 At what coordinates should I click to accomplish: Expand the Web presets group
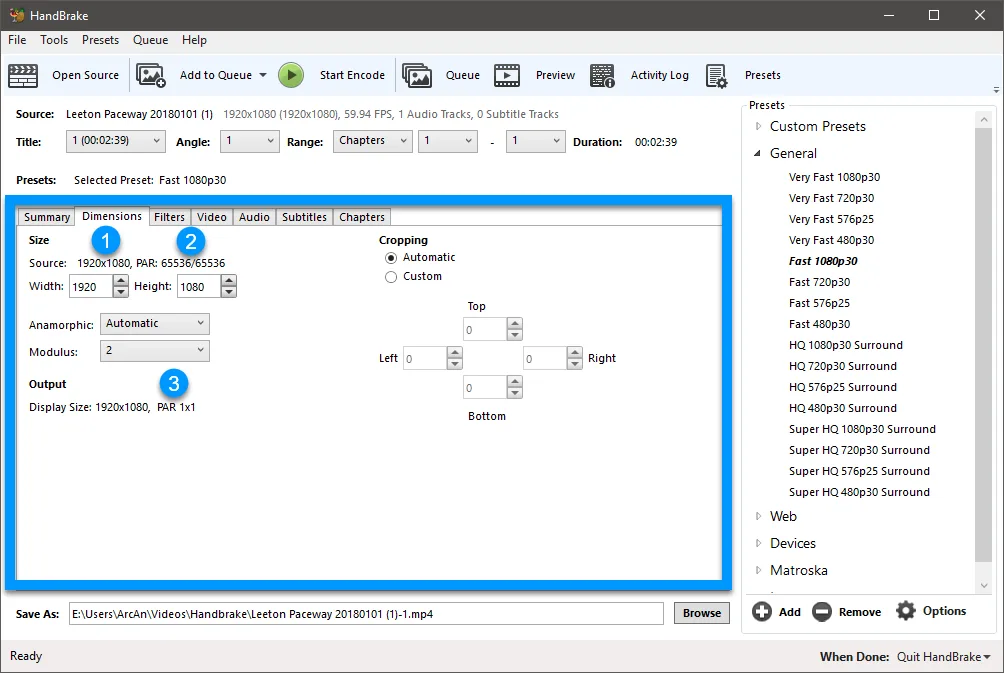click(759, 517)
